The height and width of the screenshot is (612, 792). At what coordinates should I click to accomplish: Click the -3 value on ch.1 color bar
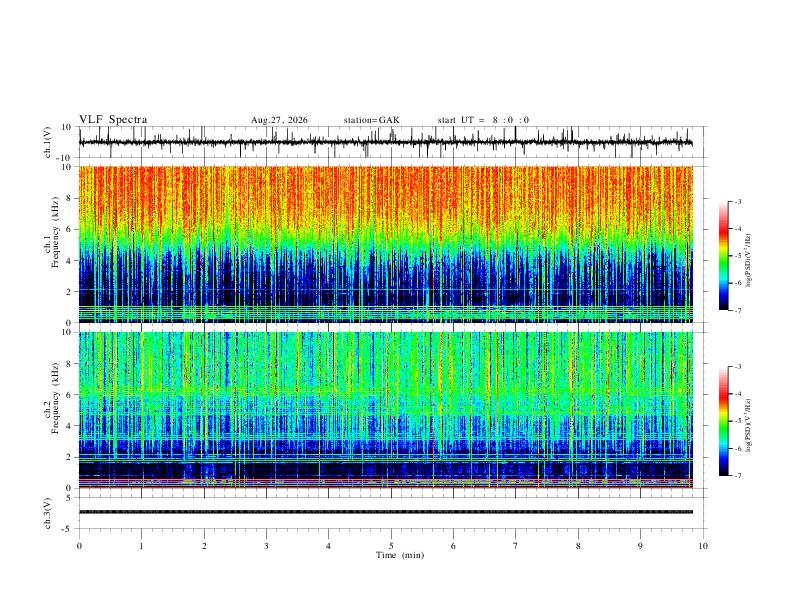tap(737, 202)
